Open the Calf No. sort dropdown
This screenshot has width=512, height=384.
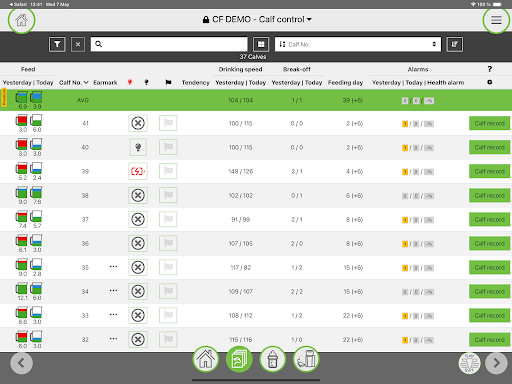(358, 44)
